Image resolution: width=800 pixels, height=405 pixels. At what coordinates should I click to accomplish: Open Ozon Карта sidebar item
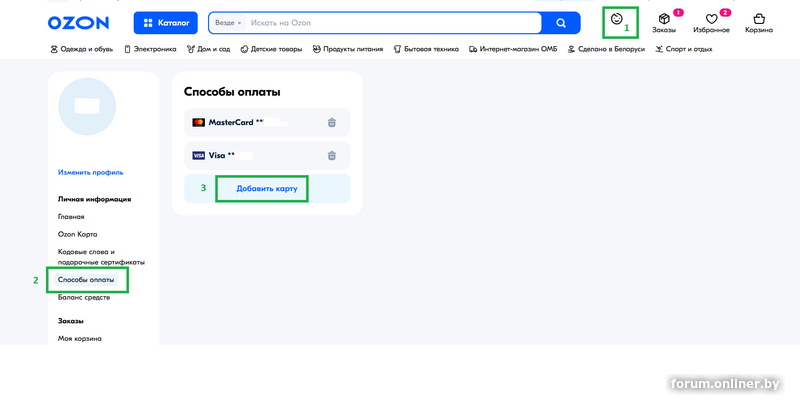tap(78, 234)
